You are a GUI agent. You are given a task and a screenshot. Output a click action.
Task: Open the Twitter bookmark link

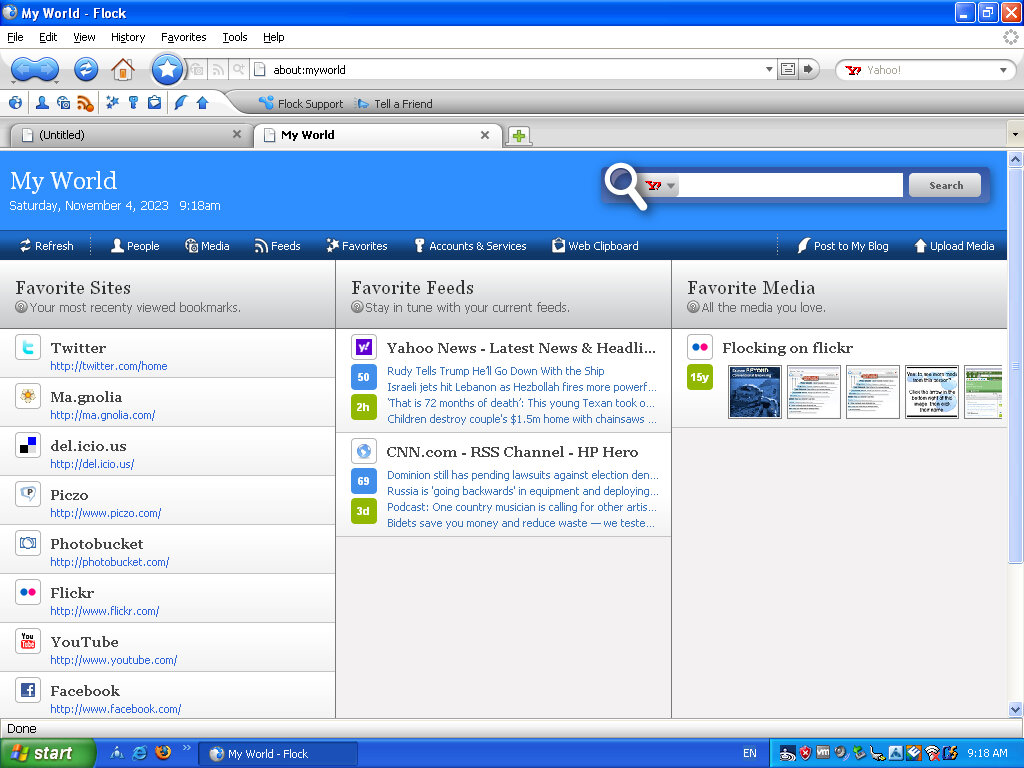(x=78, y=348)
